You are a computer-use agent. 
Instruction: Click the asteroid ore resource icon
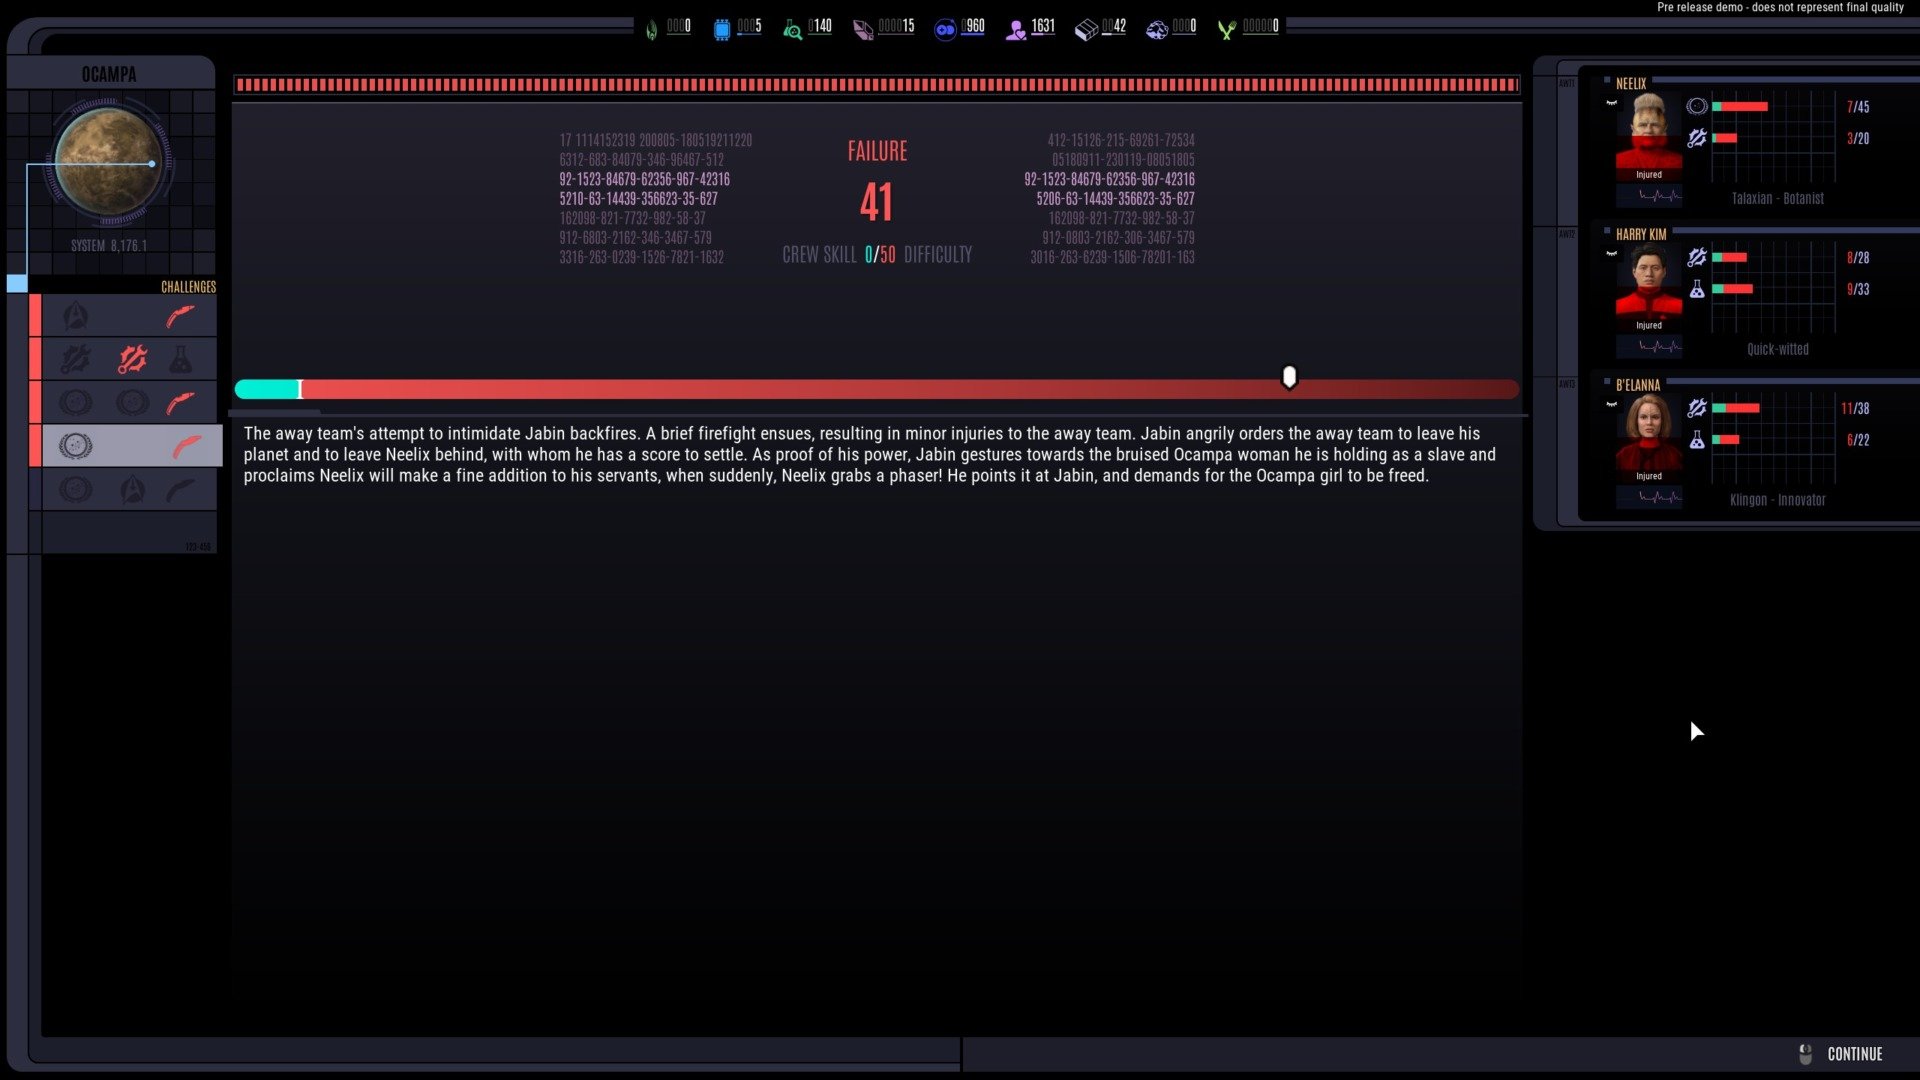[1156, 30]
